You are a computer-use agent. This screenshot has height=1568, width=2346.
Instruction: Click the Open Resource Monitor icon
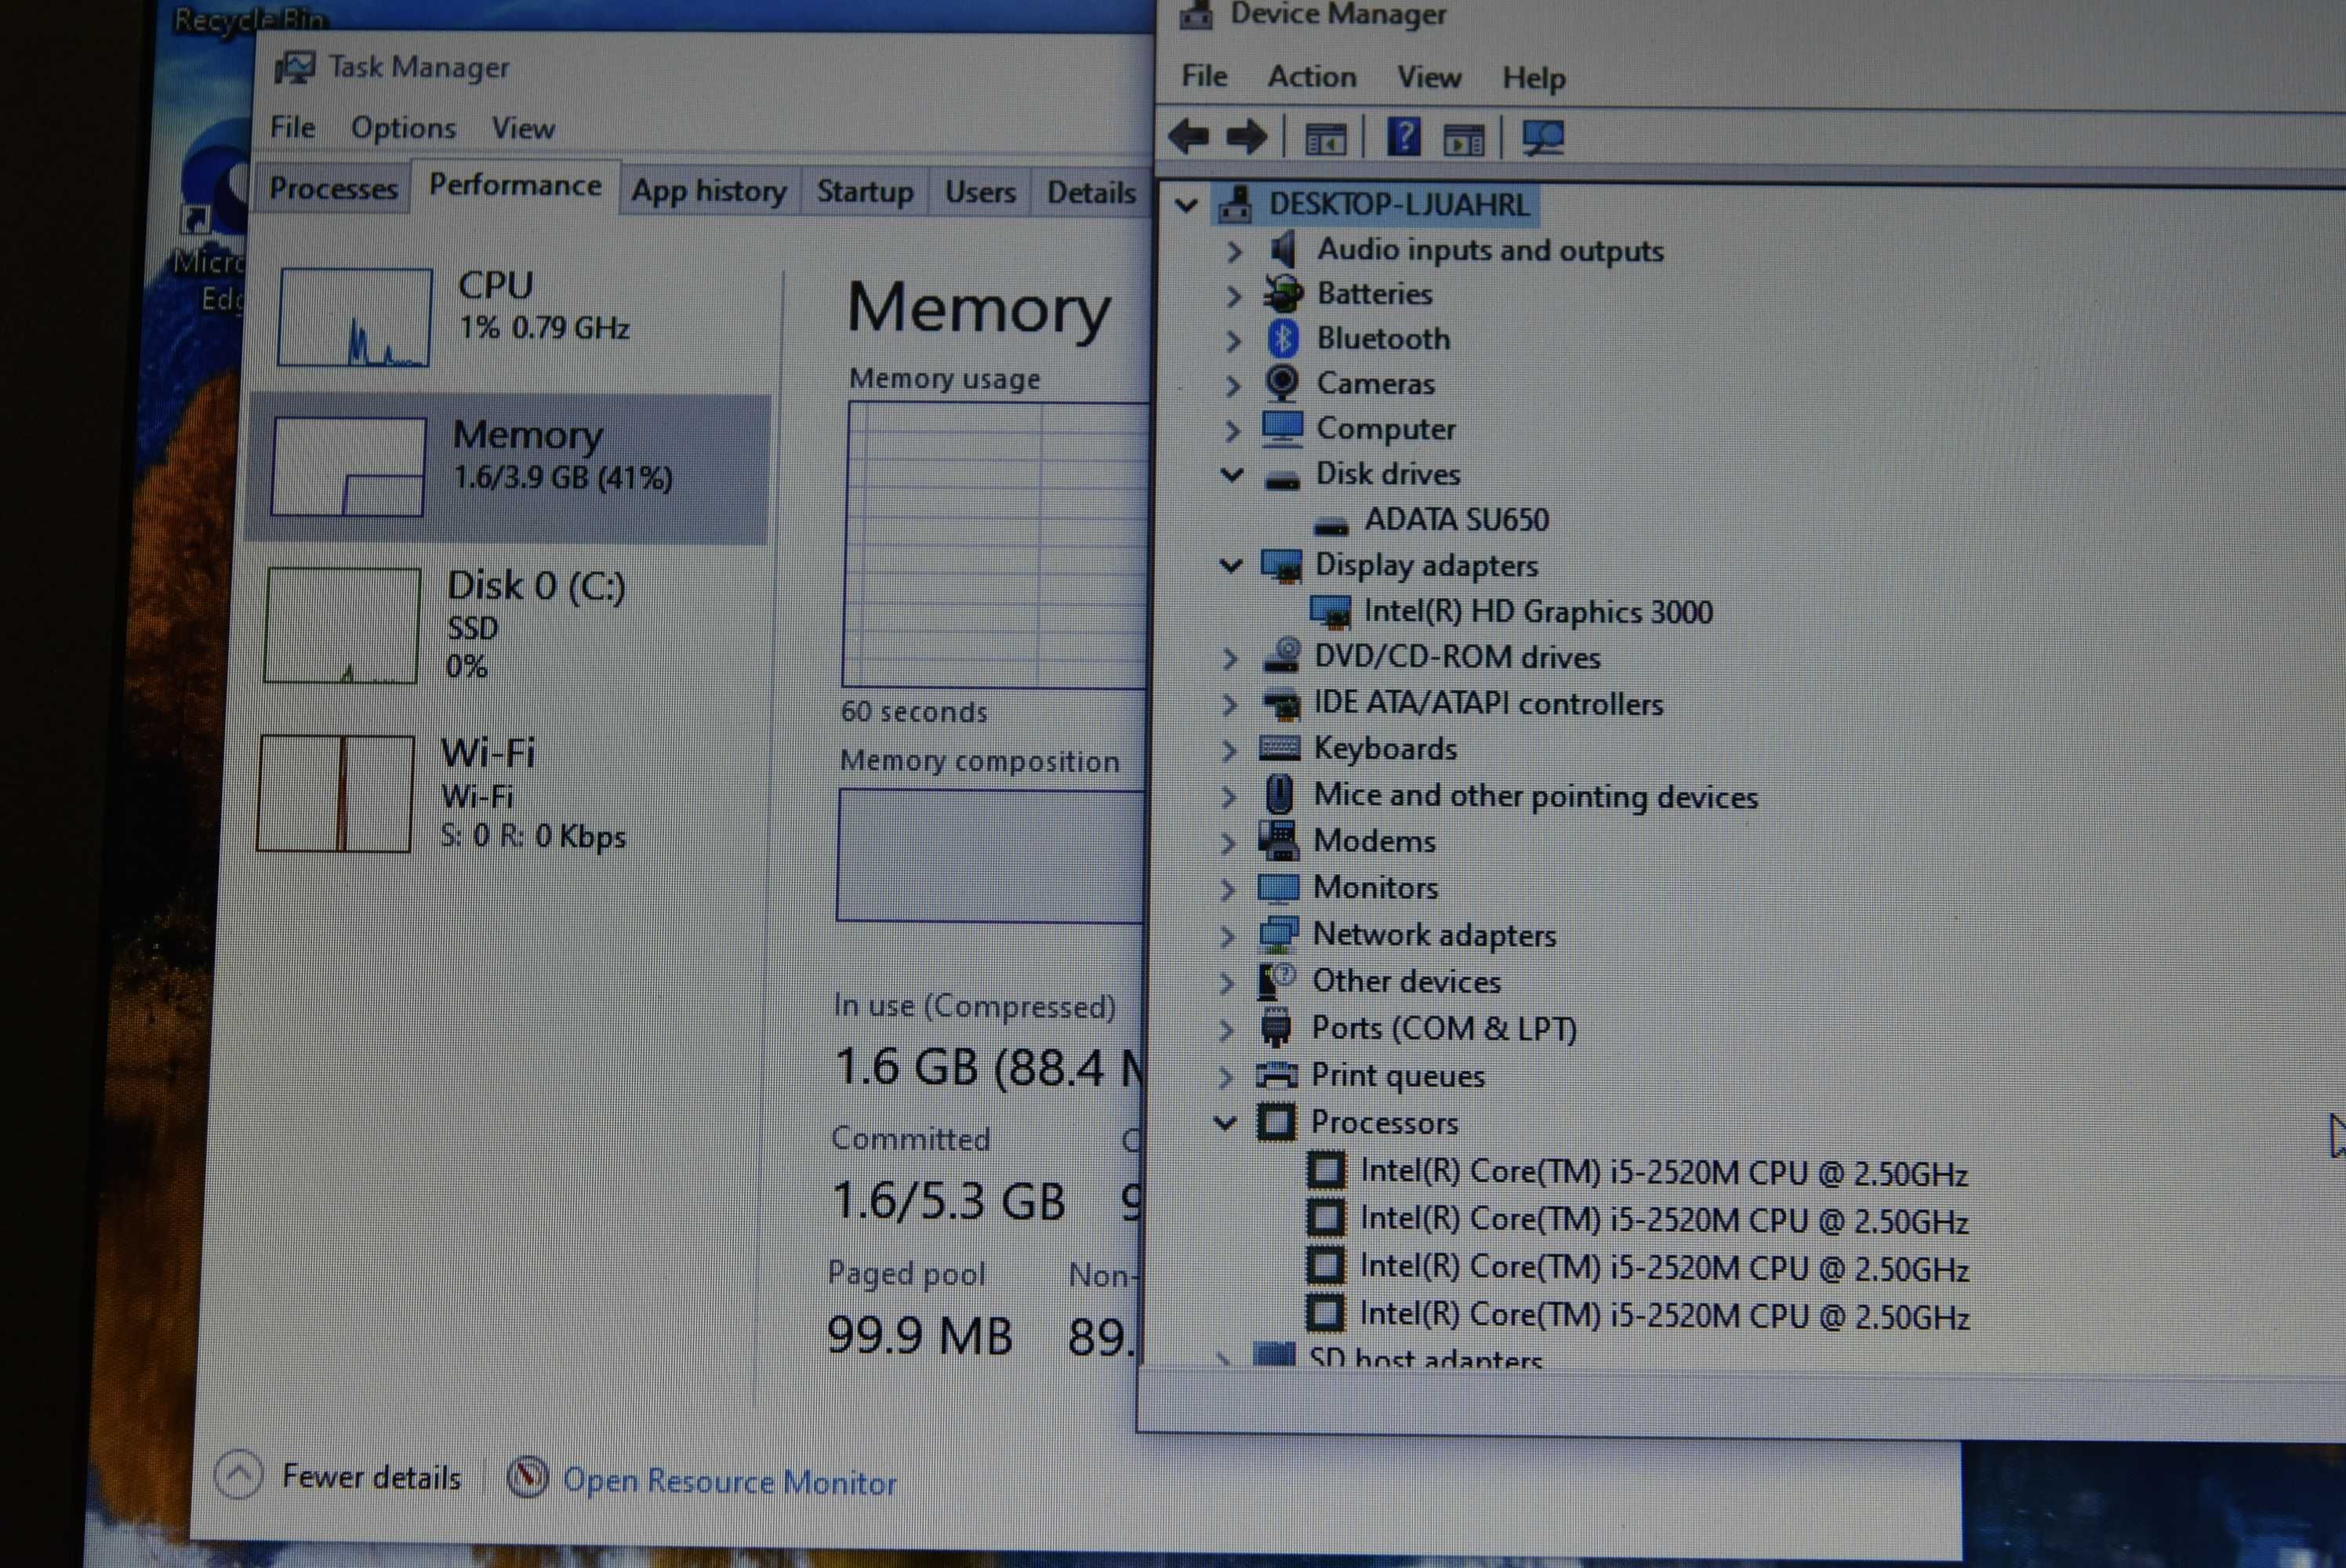point(527,1477)
